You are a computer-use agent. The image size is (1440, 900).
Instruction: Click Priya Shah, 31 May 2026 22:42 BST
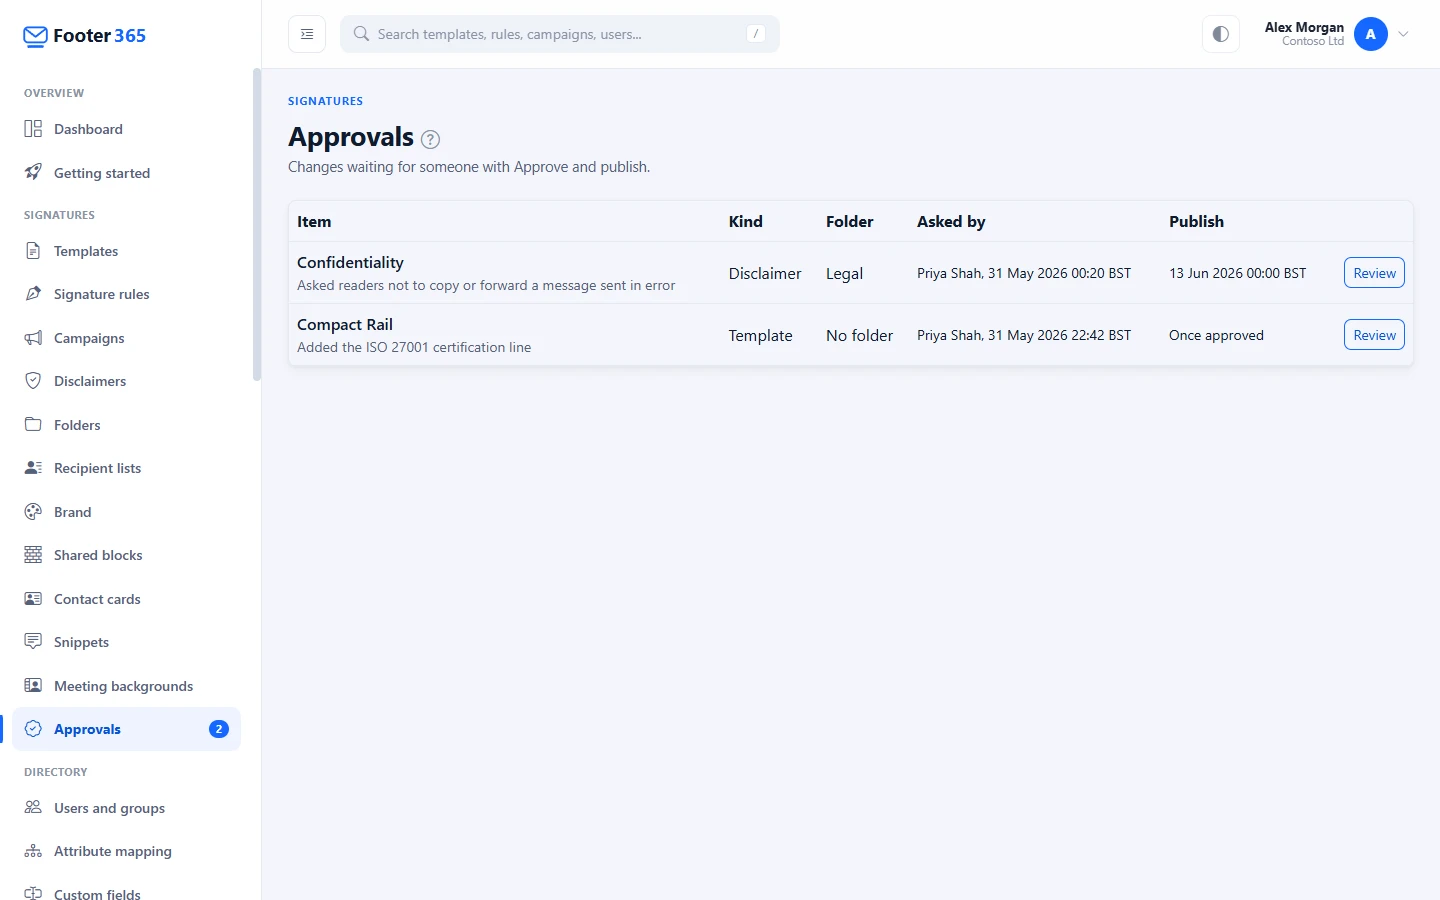point(1024,335)
